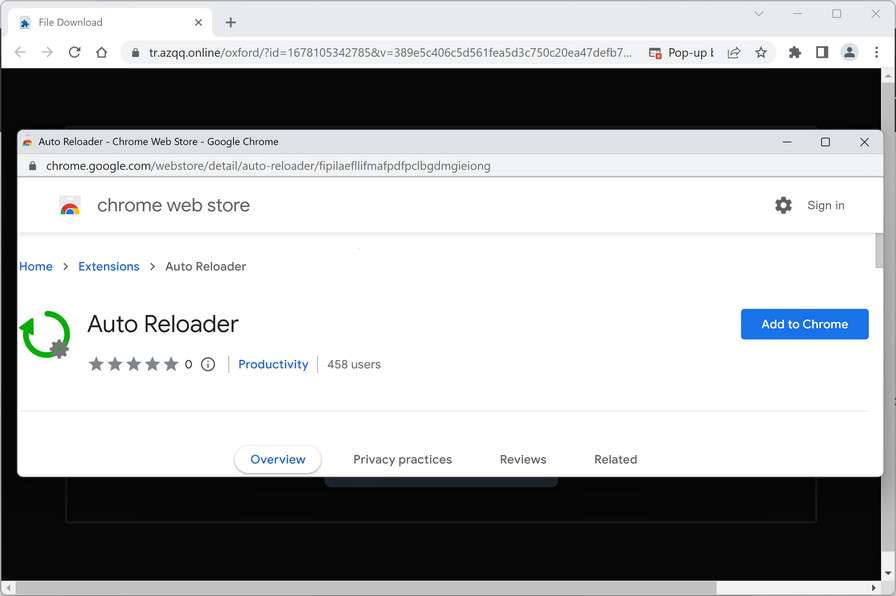This screenshot has height=596, width=896.
Task: Click the Sign in link
Action: coord(826,205)
